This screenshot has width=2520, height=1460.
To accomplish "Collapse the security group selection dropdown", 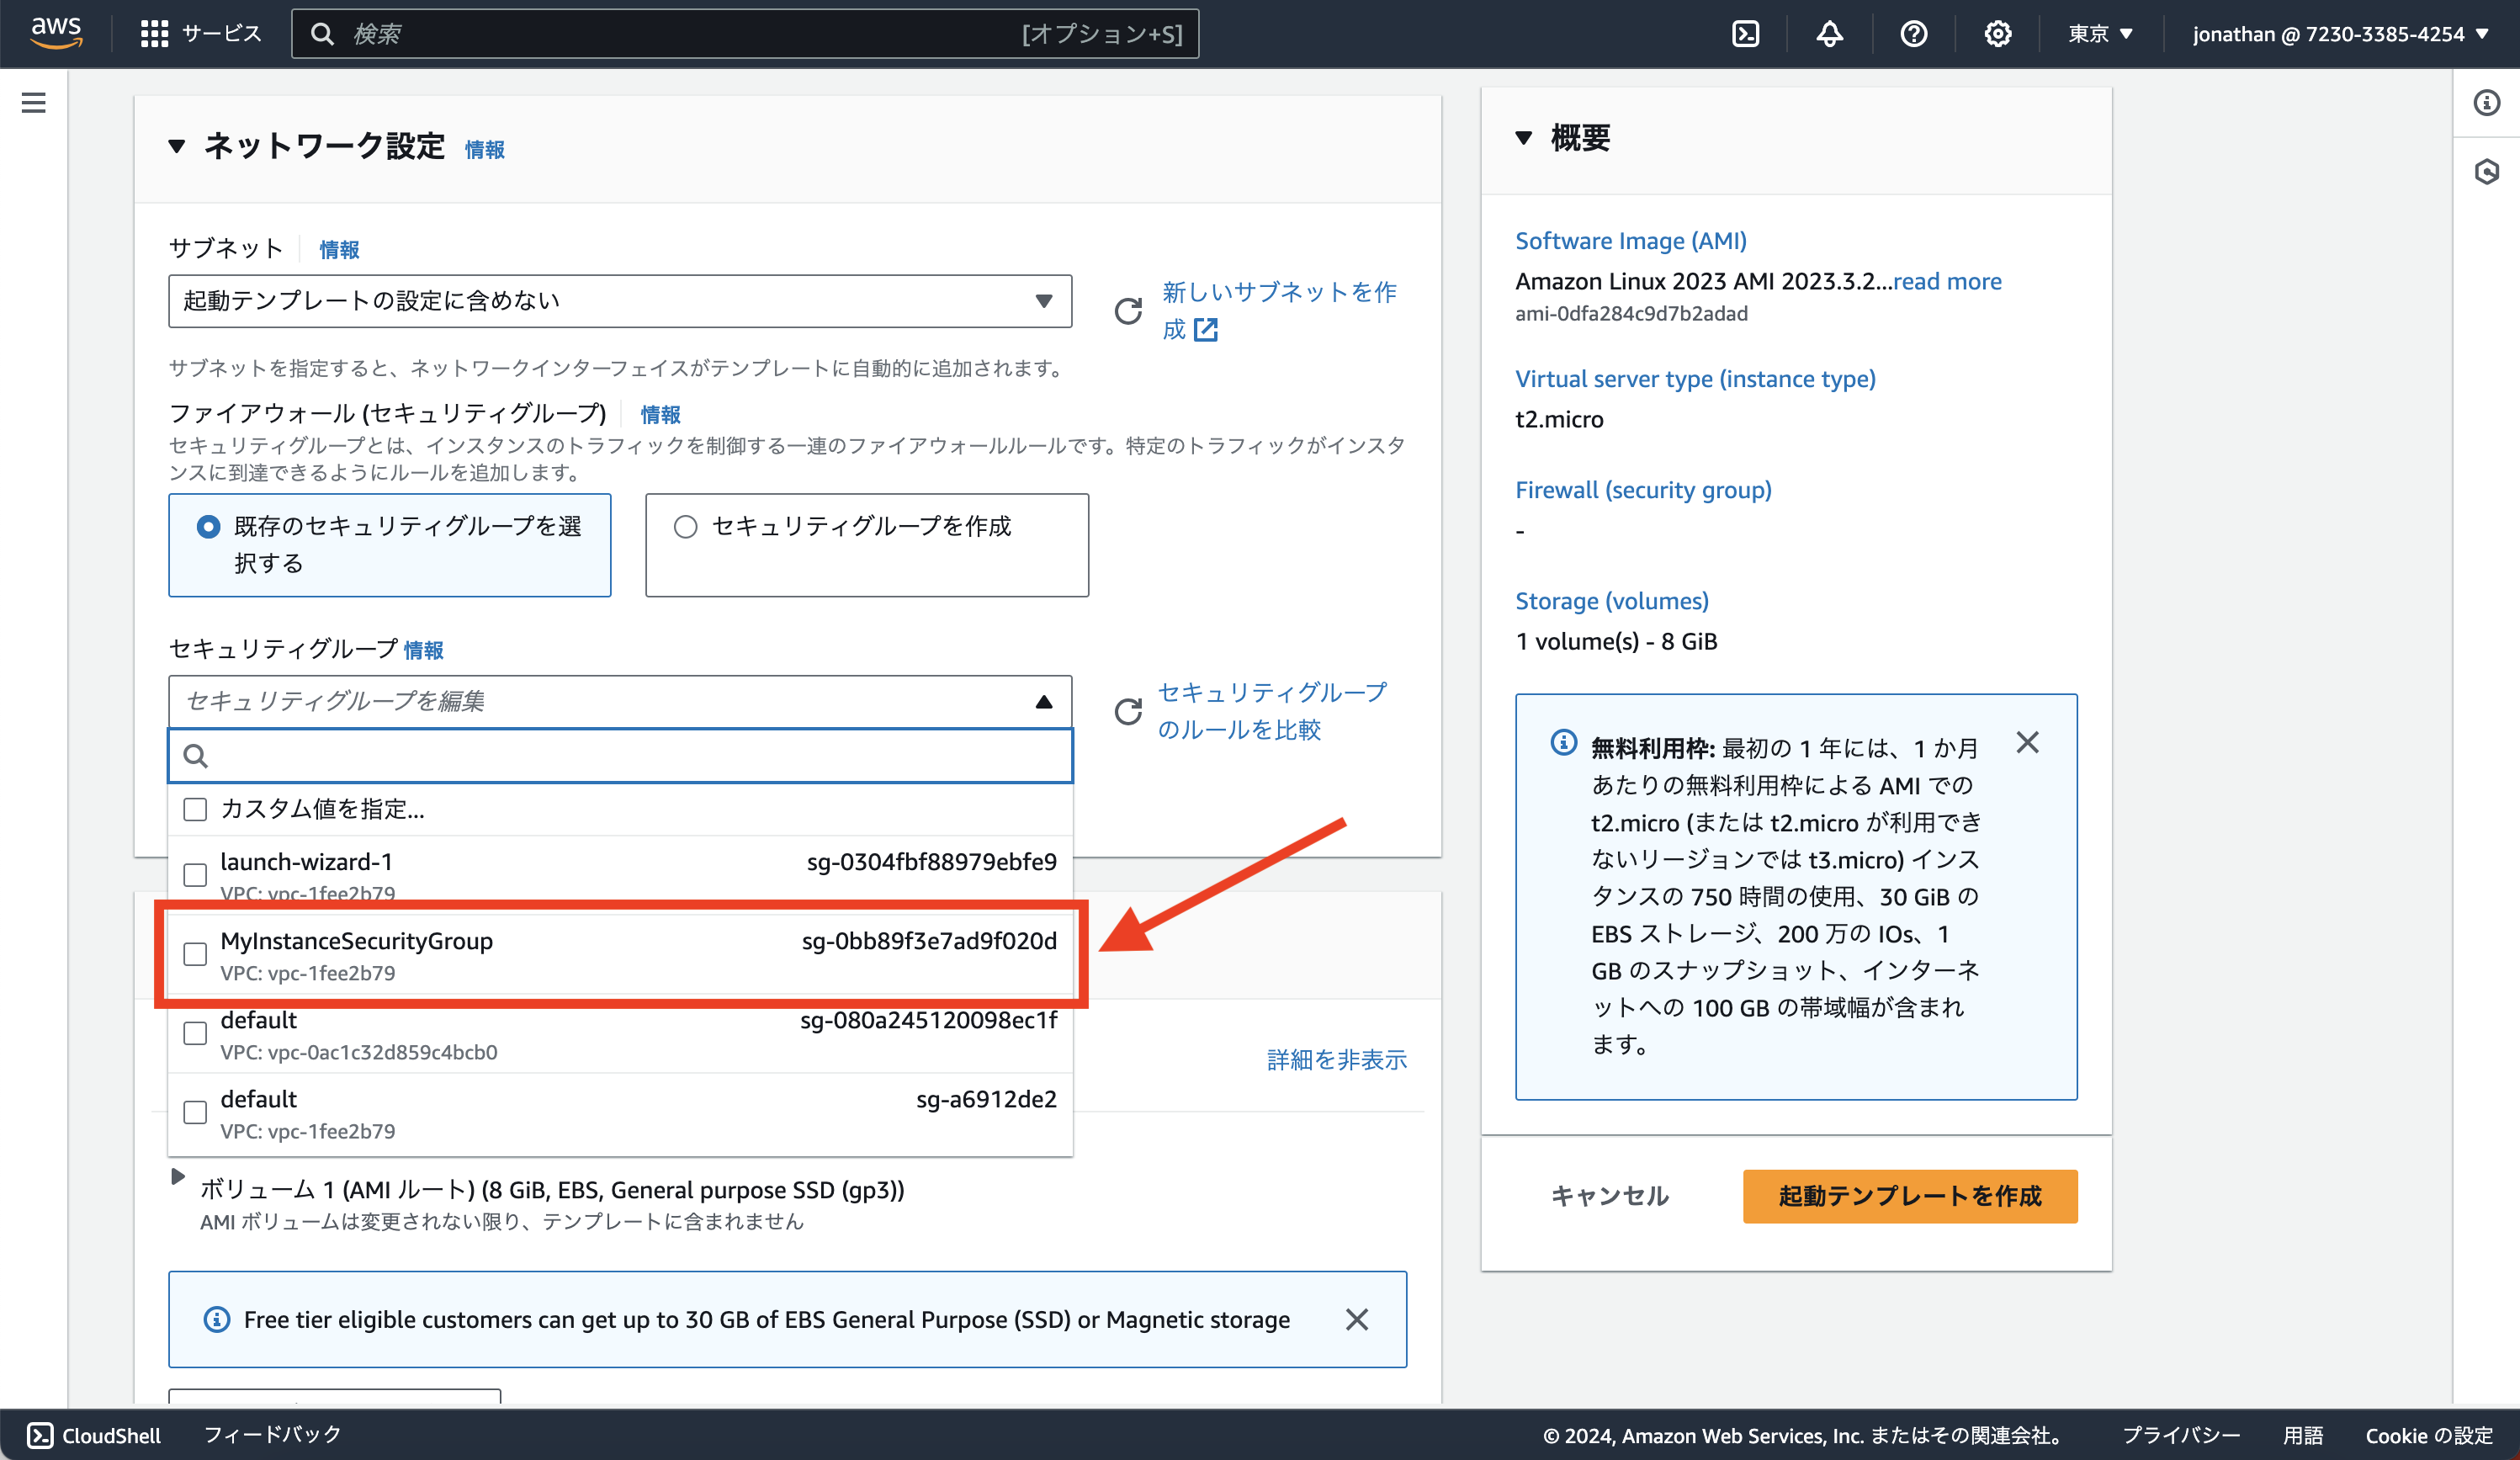I will 1044,701.
